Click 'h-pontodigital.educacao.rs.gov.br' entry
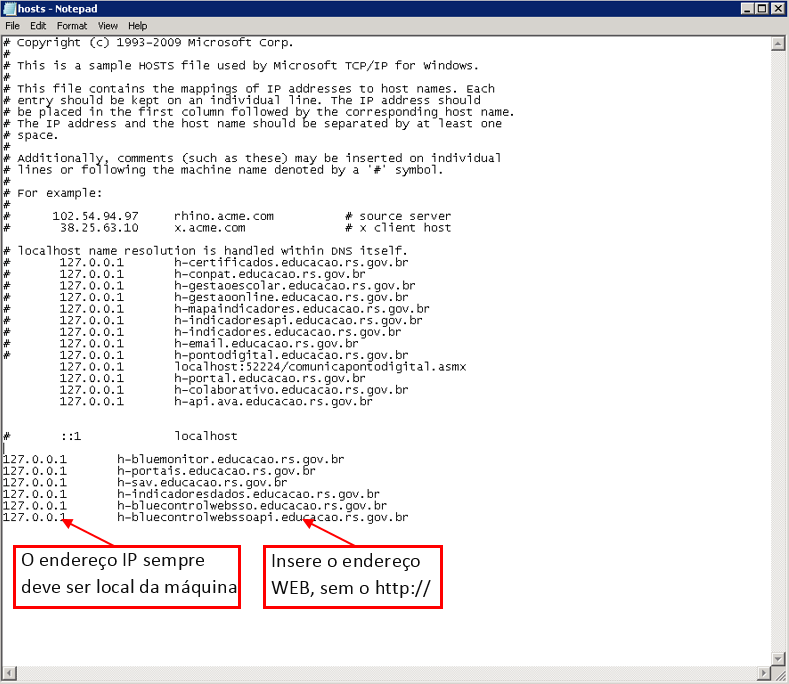 [291, 355]
